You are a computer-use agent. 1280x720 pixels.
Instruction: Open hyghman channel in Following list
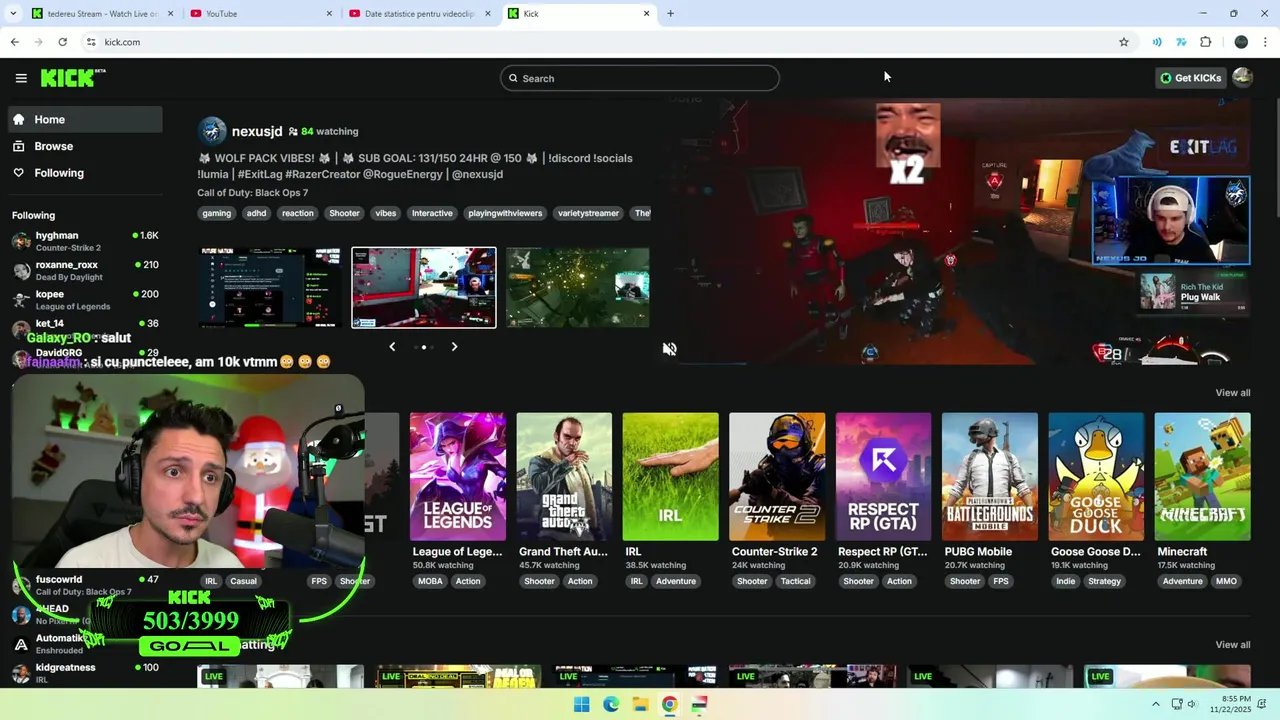(86, 241)
